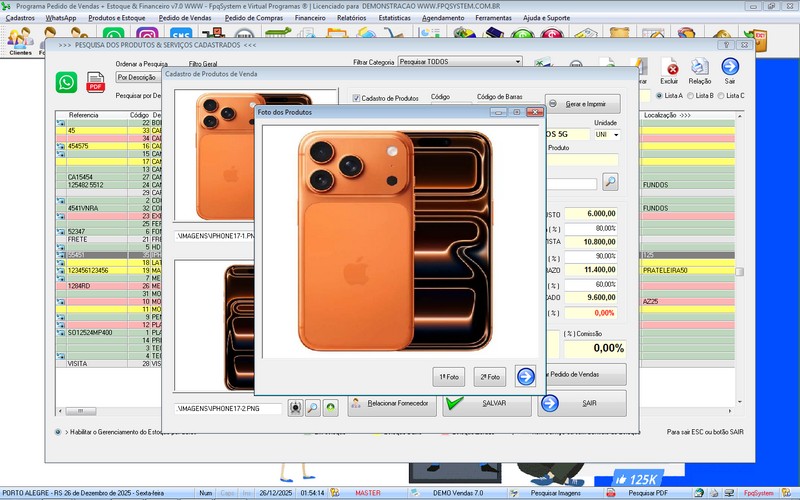Image resolution: width=800 pixels, height=500 pixels.
Task: Click the camera capture icon beside image path
Action: point(295,408)
